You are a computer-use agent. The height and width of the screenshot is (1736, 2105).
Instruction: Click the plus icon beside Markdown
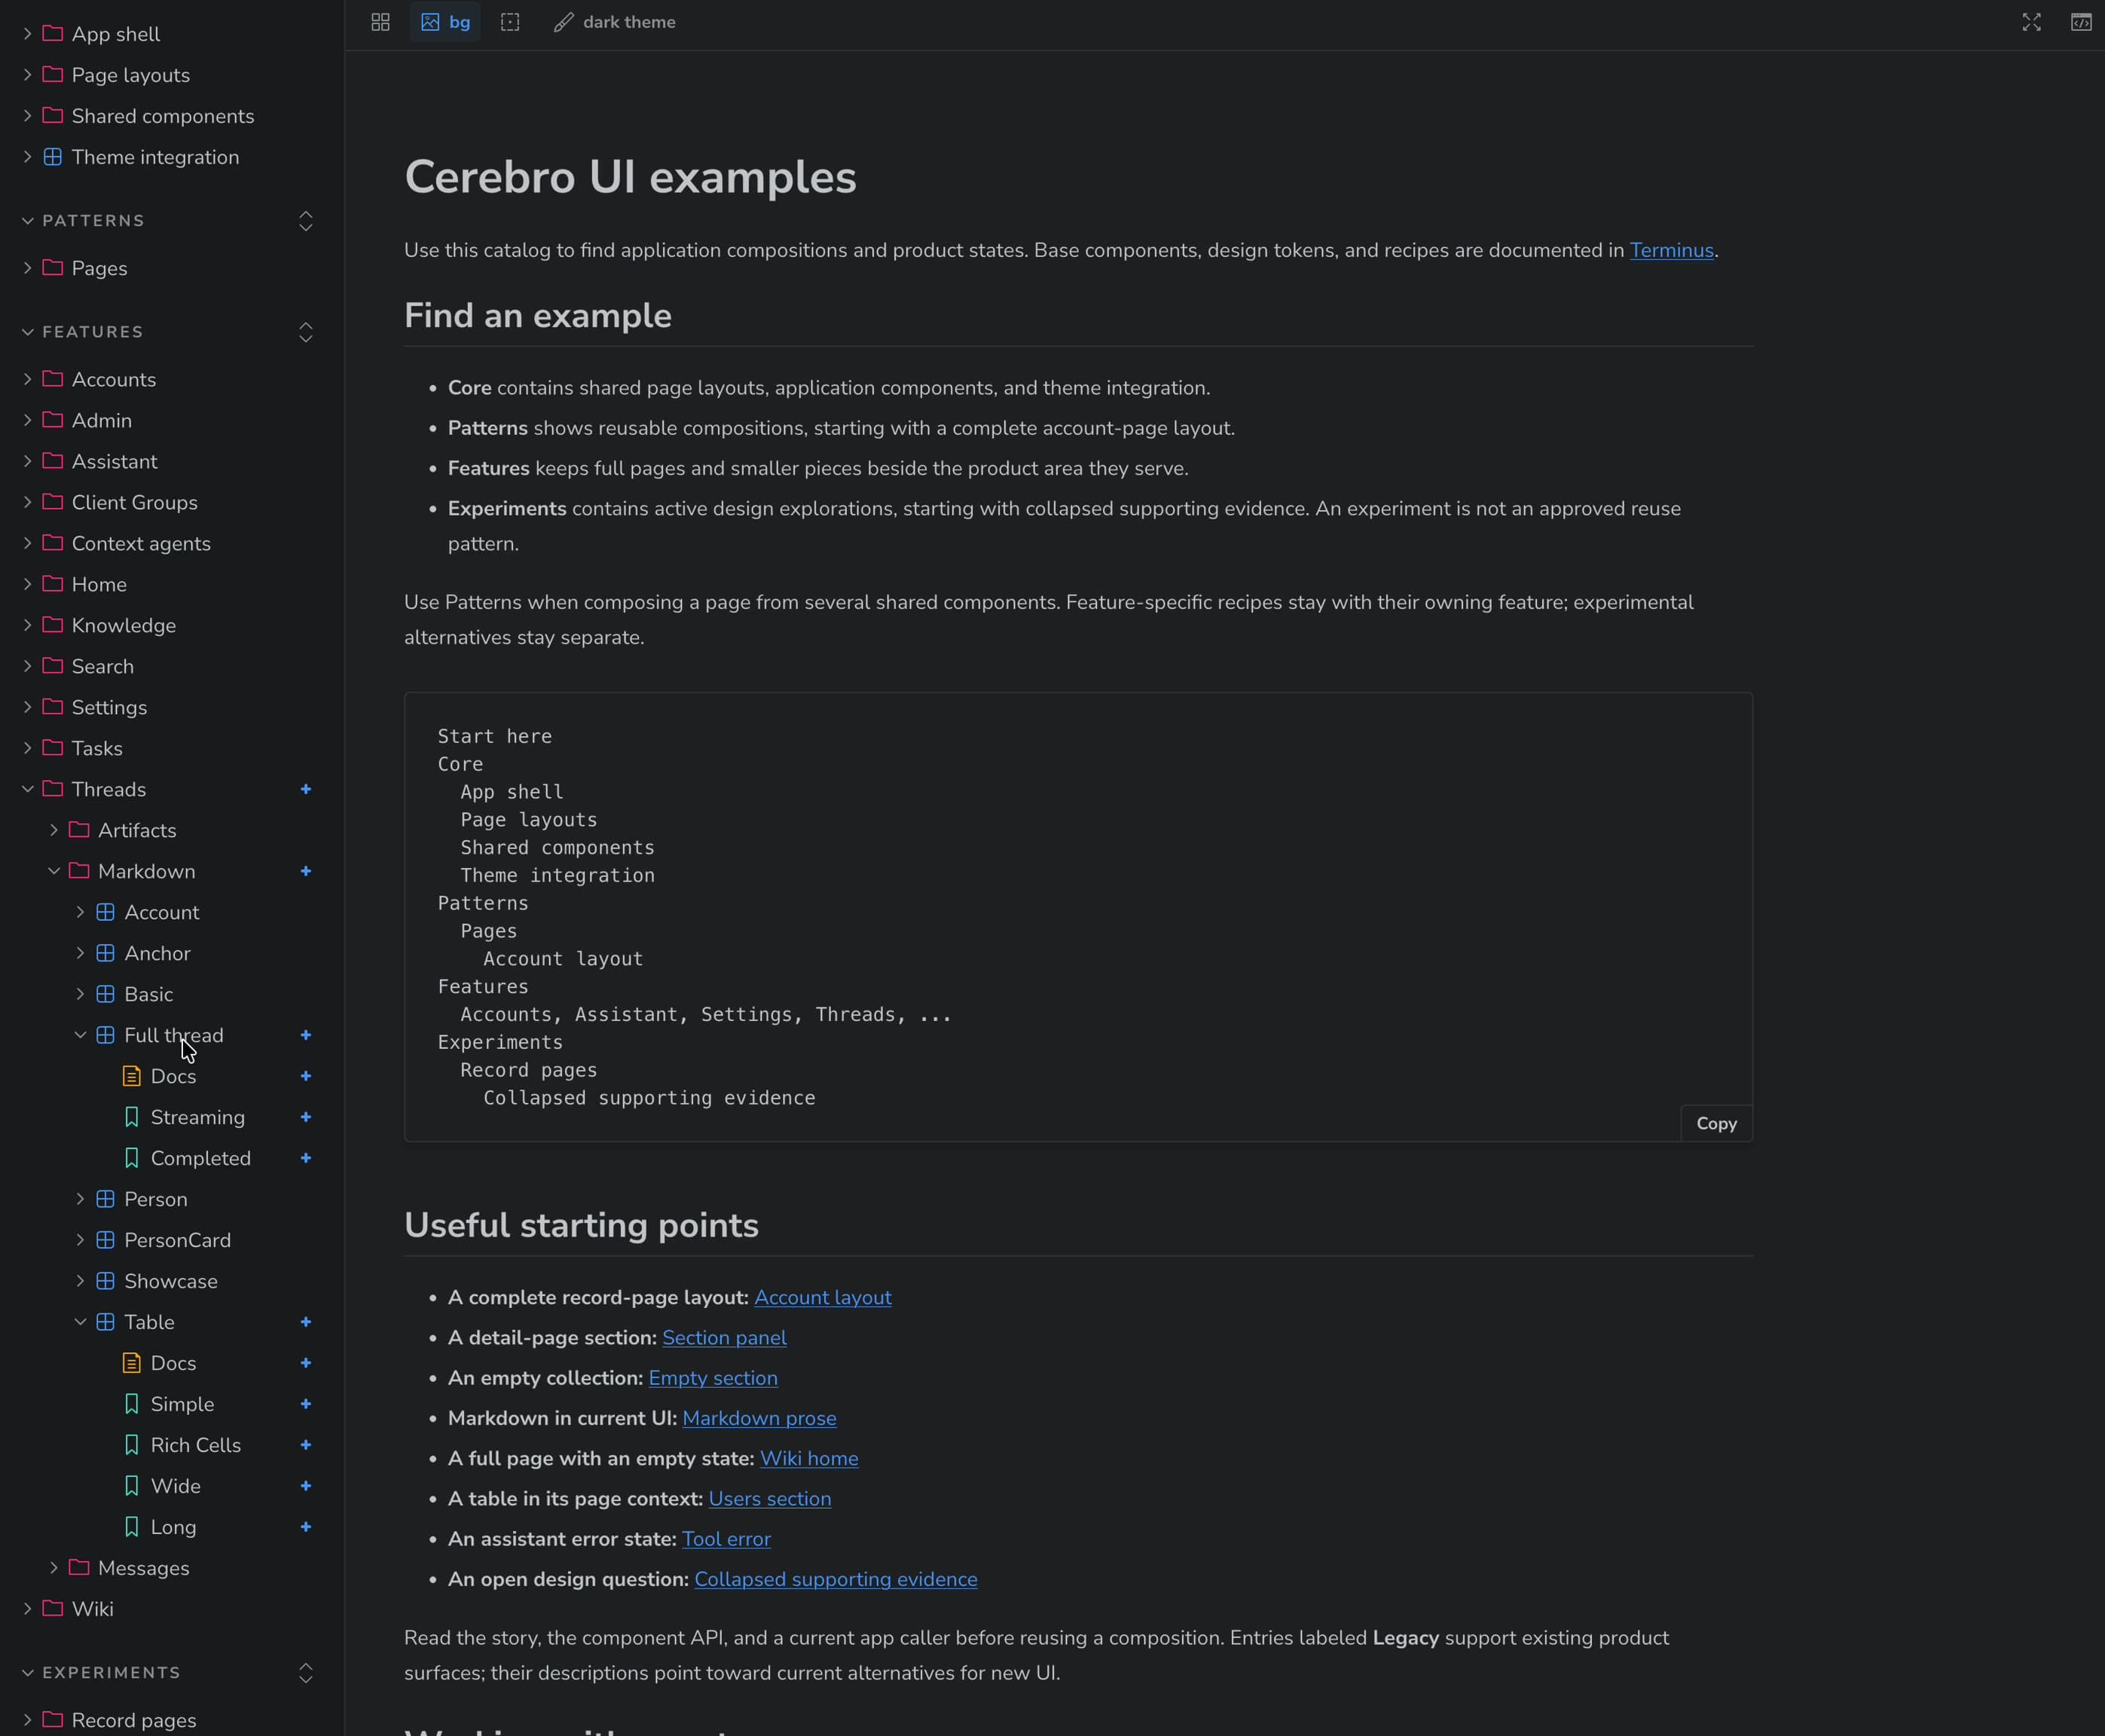(306, 872)
